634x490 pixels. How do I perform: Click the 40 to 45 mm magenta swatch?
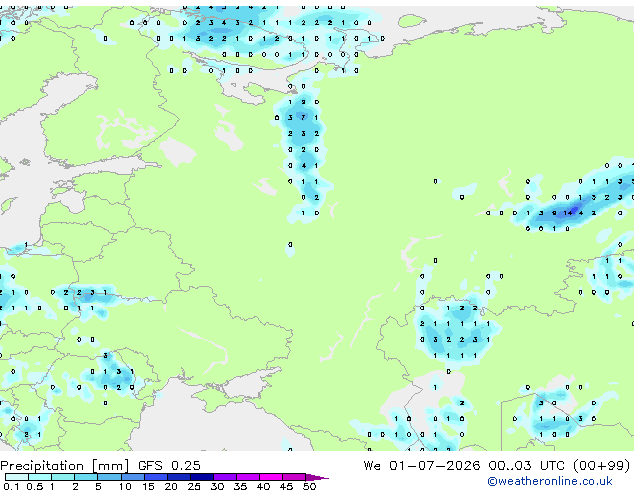coord(271,477)
